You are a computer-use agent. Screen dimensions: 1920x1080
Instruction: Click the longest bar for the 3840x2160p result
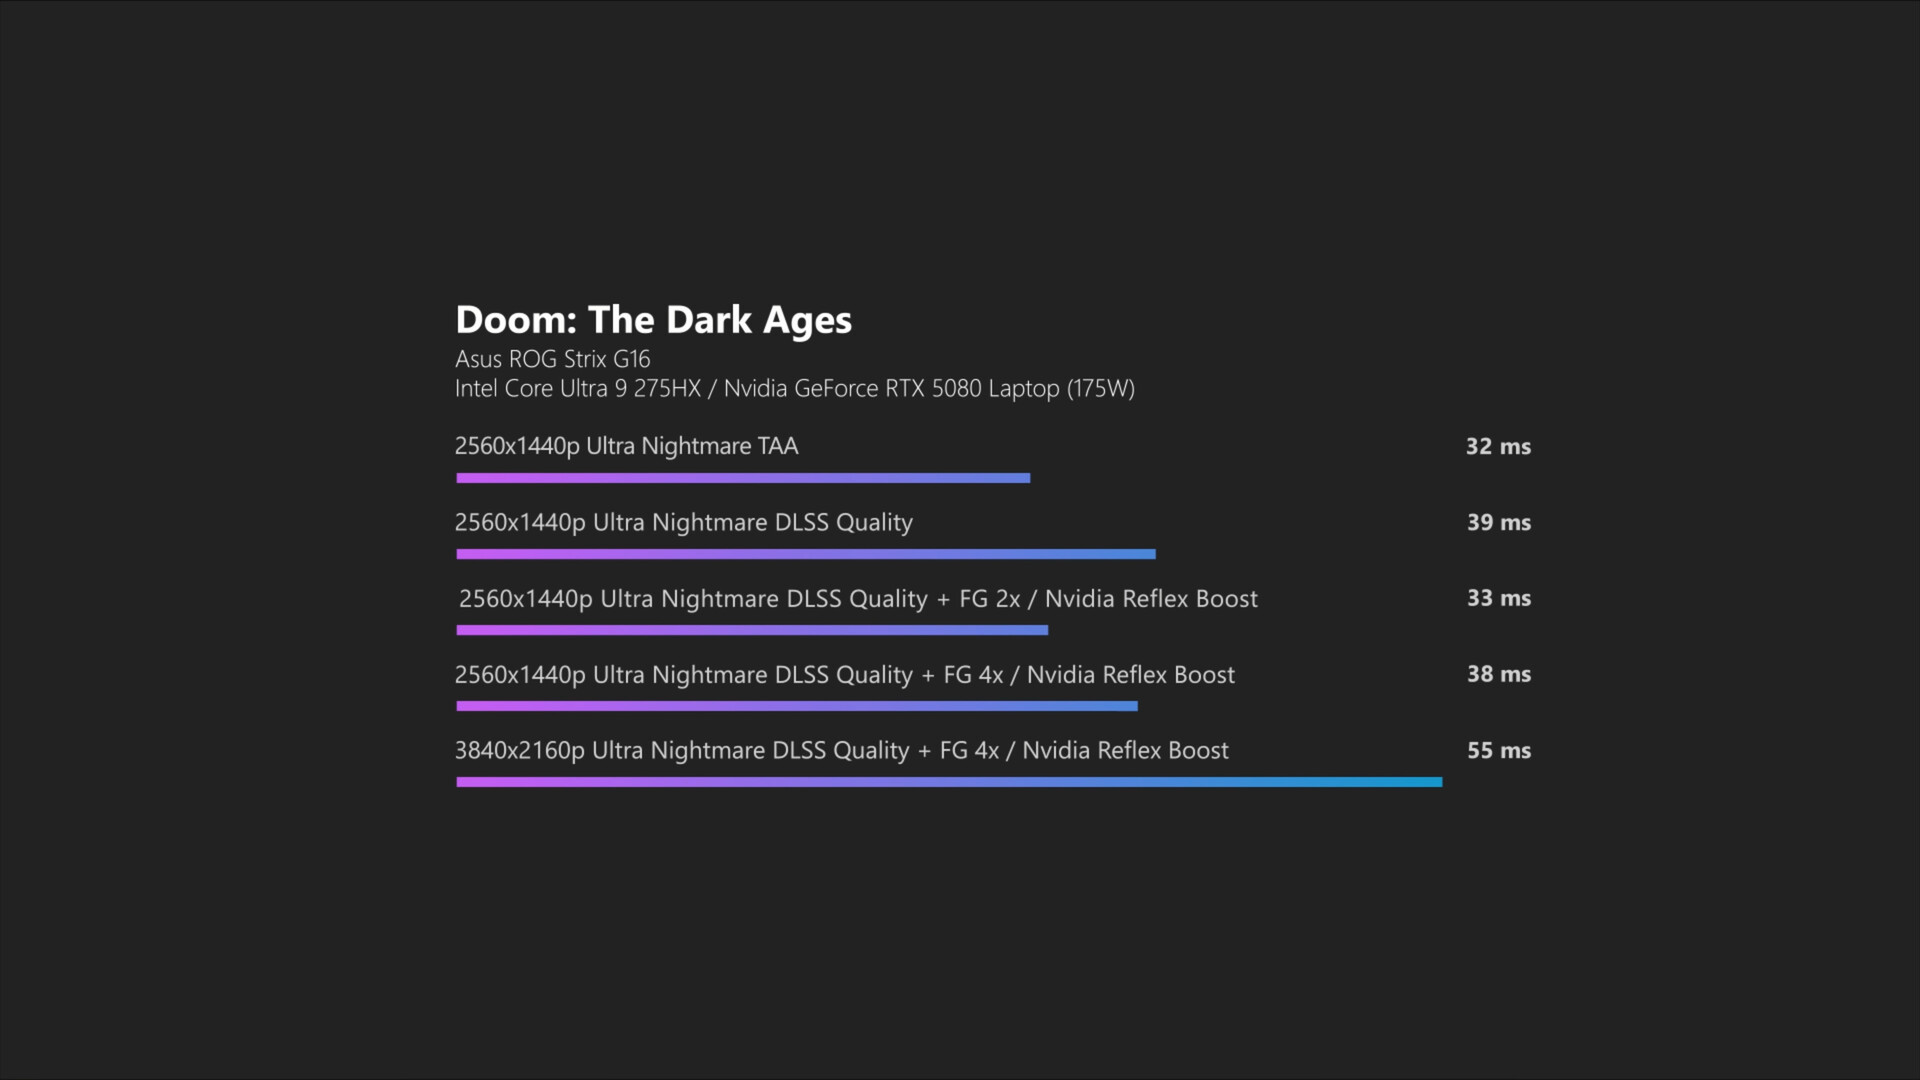tap(948, 782)
